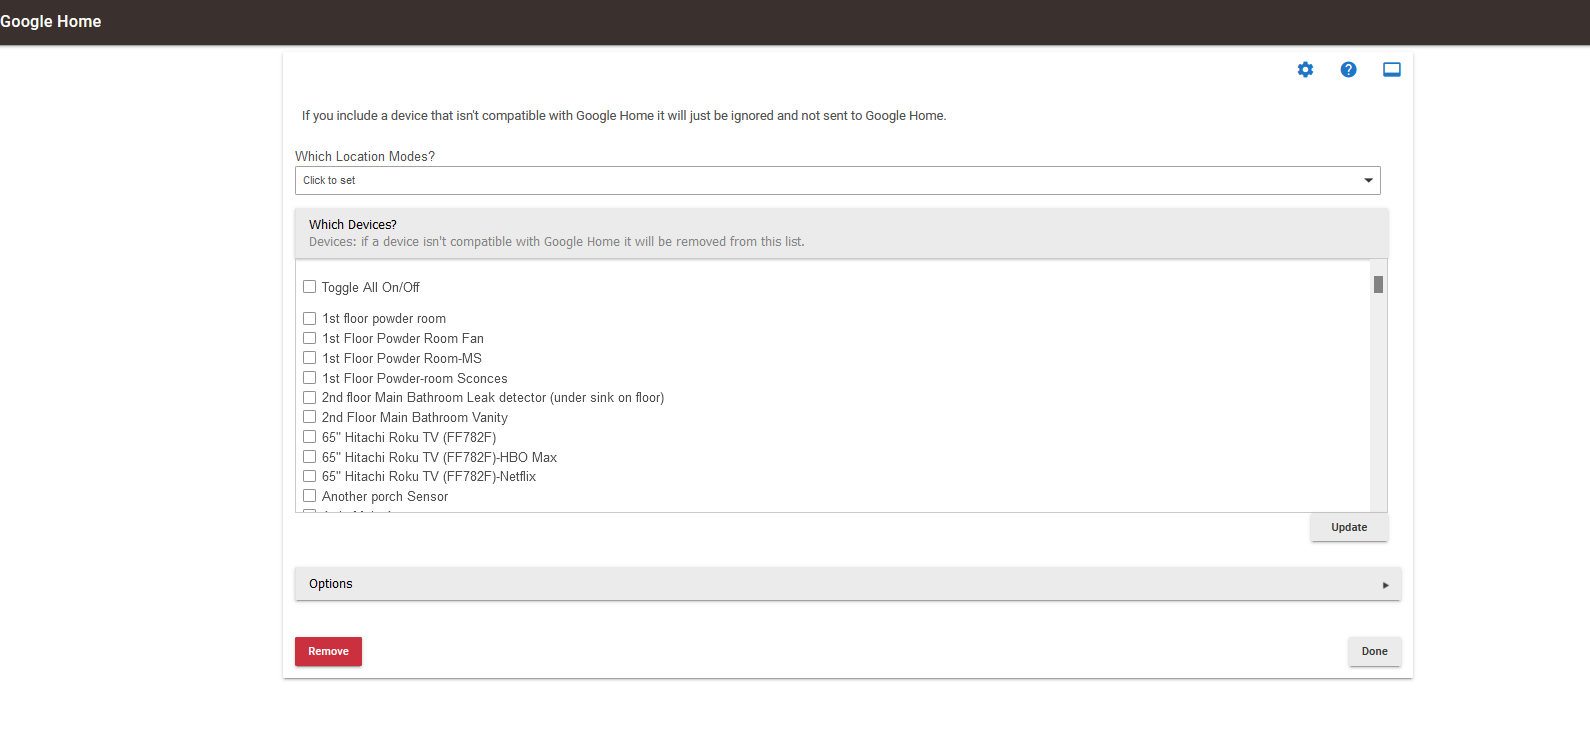Click the incompatible device notice text
Screen dimensions: 1590x752
tap(624, 116)
